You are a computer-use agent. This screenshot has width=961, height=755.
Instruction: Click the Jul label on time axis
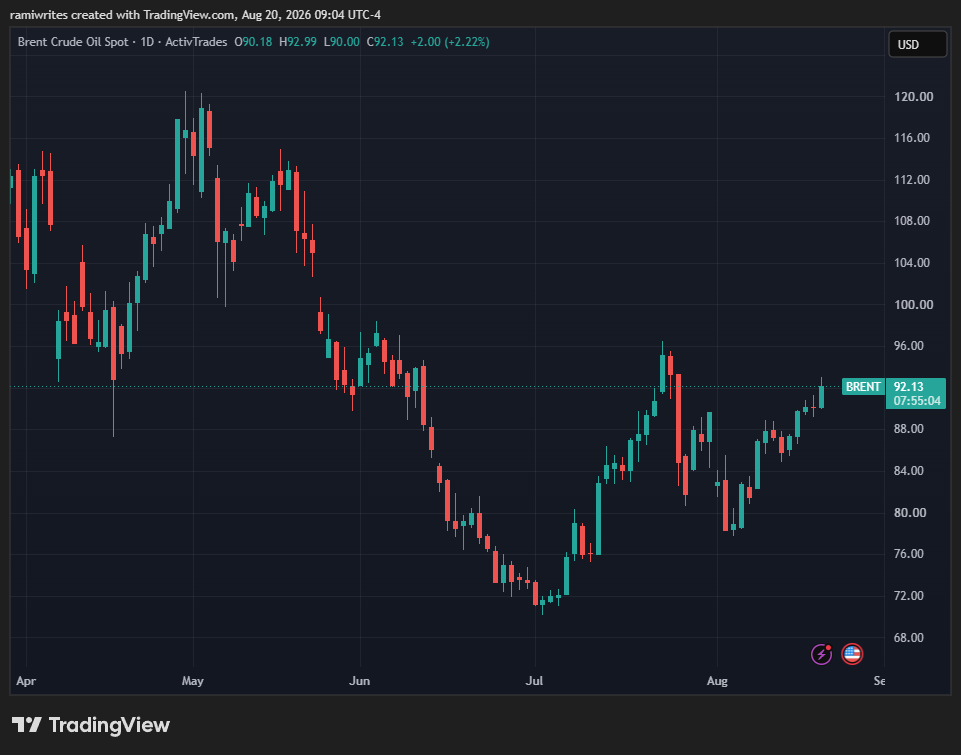(x=534, y=681)
